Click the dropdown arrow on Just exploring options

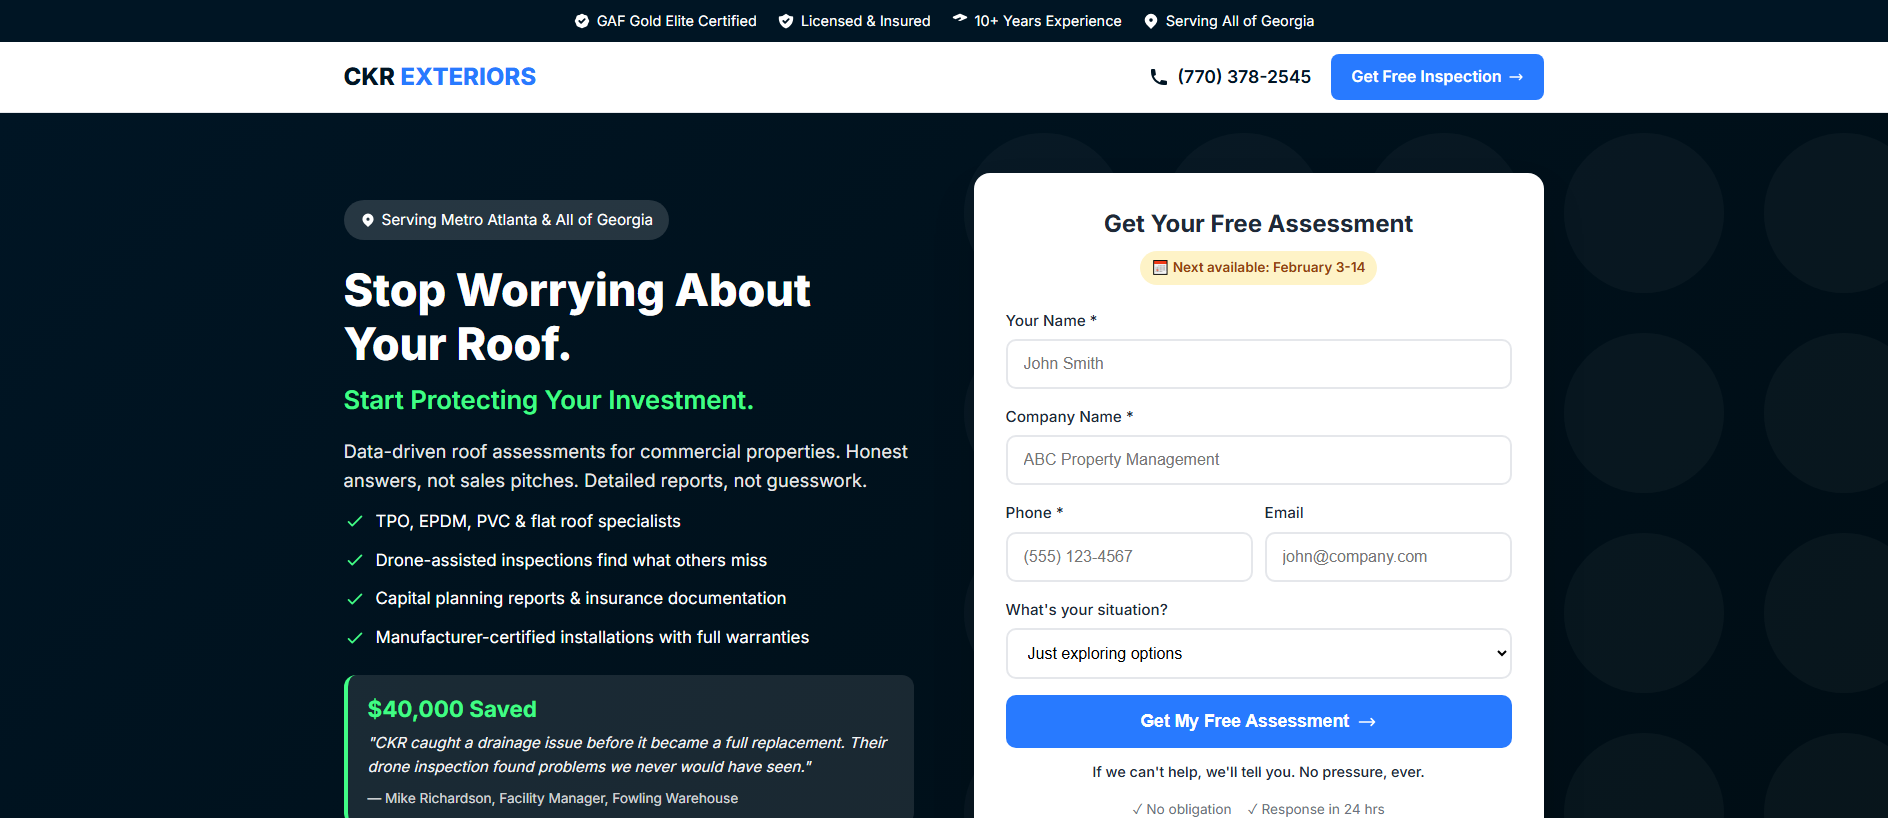pyautogui.click(x=1501, y=653)
